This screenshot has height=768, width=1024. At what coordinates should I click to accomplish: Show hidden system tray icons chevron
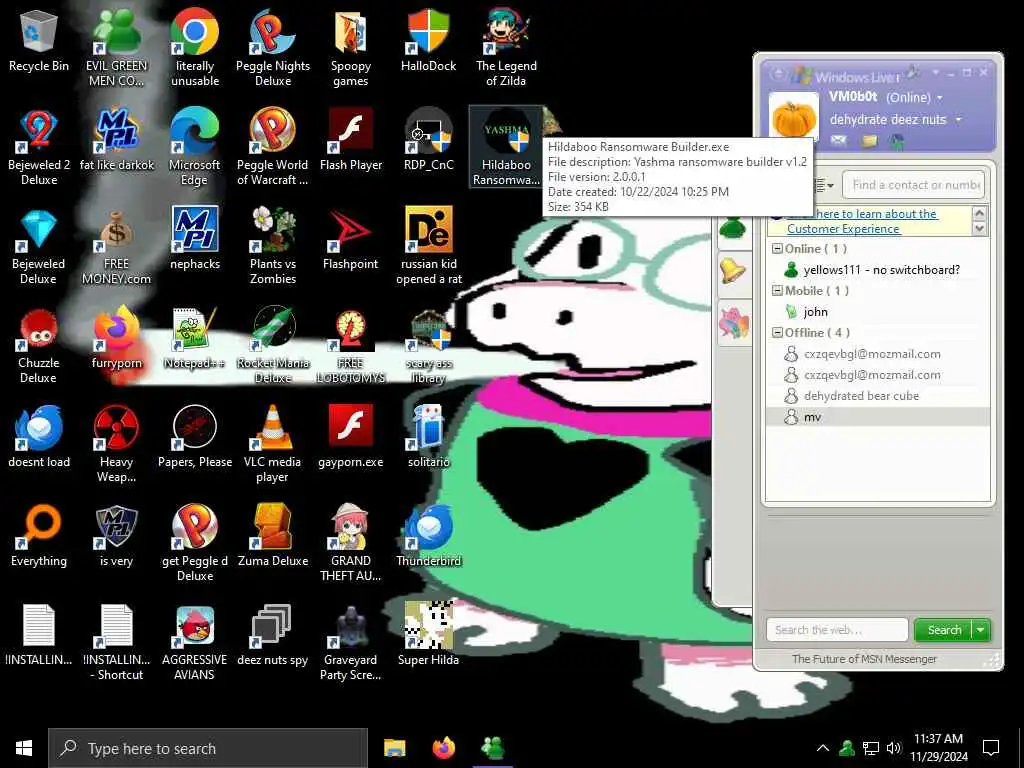pyautogui.click(x=823, y=748)
